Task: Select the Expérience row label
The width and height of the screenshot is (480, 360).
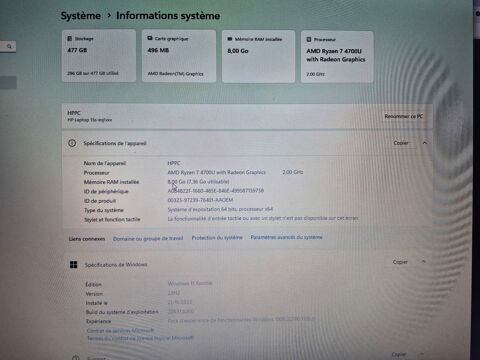Action: [x=98, y=321]
